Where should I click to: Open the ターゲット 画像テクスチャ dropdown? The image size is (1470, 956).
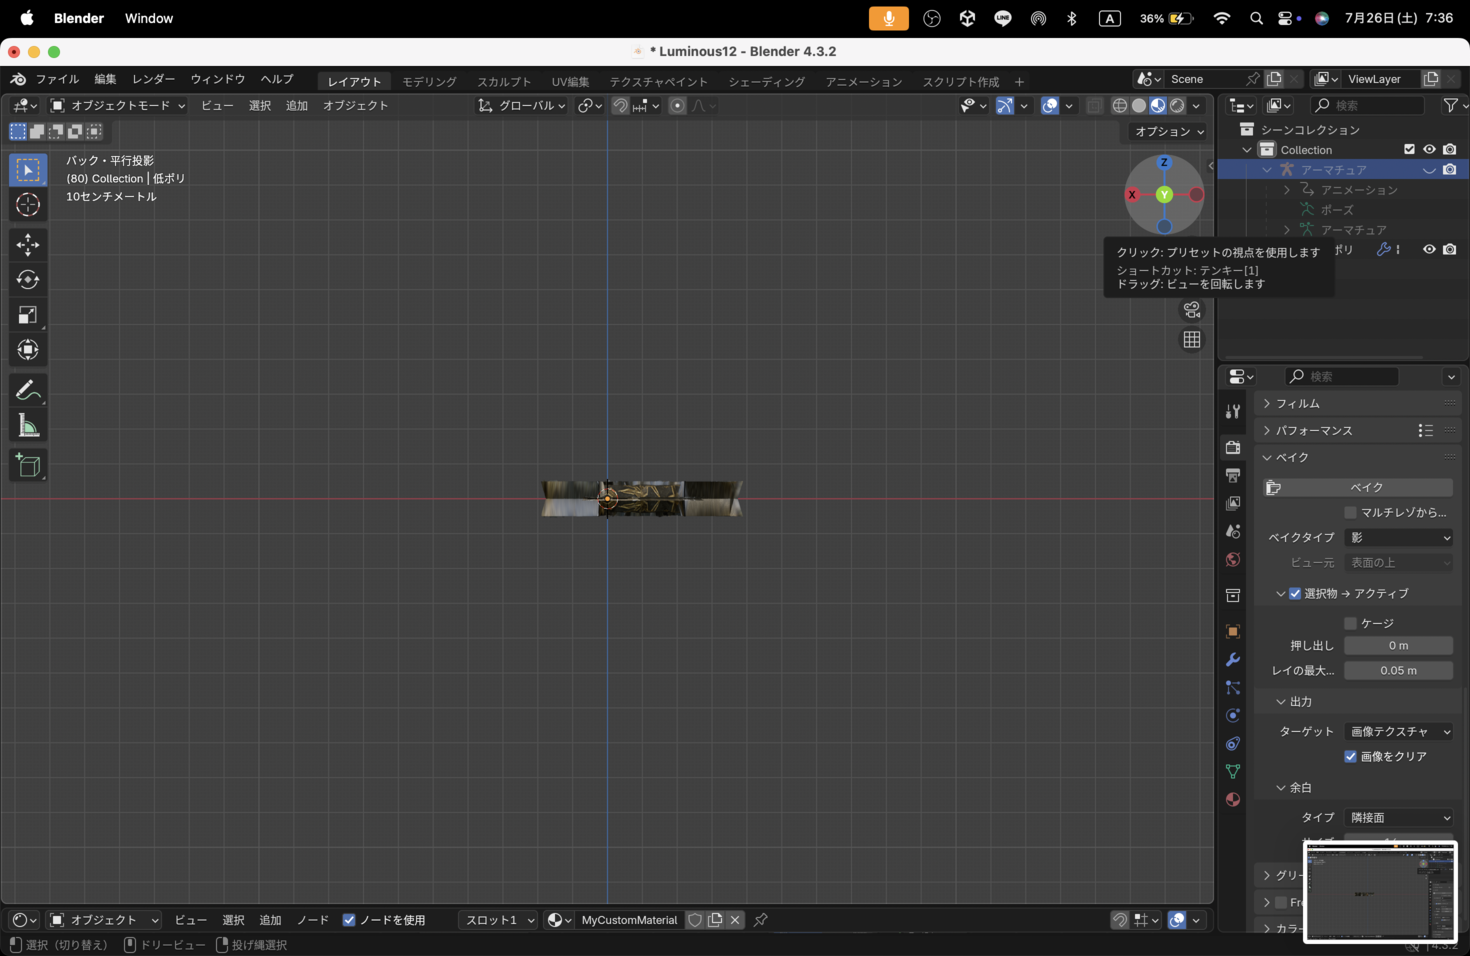click(x=1398, y=732)
